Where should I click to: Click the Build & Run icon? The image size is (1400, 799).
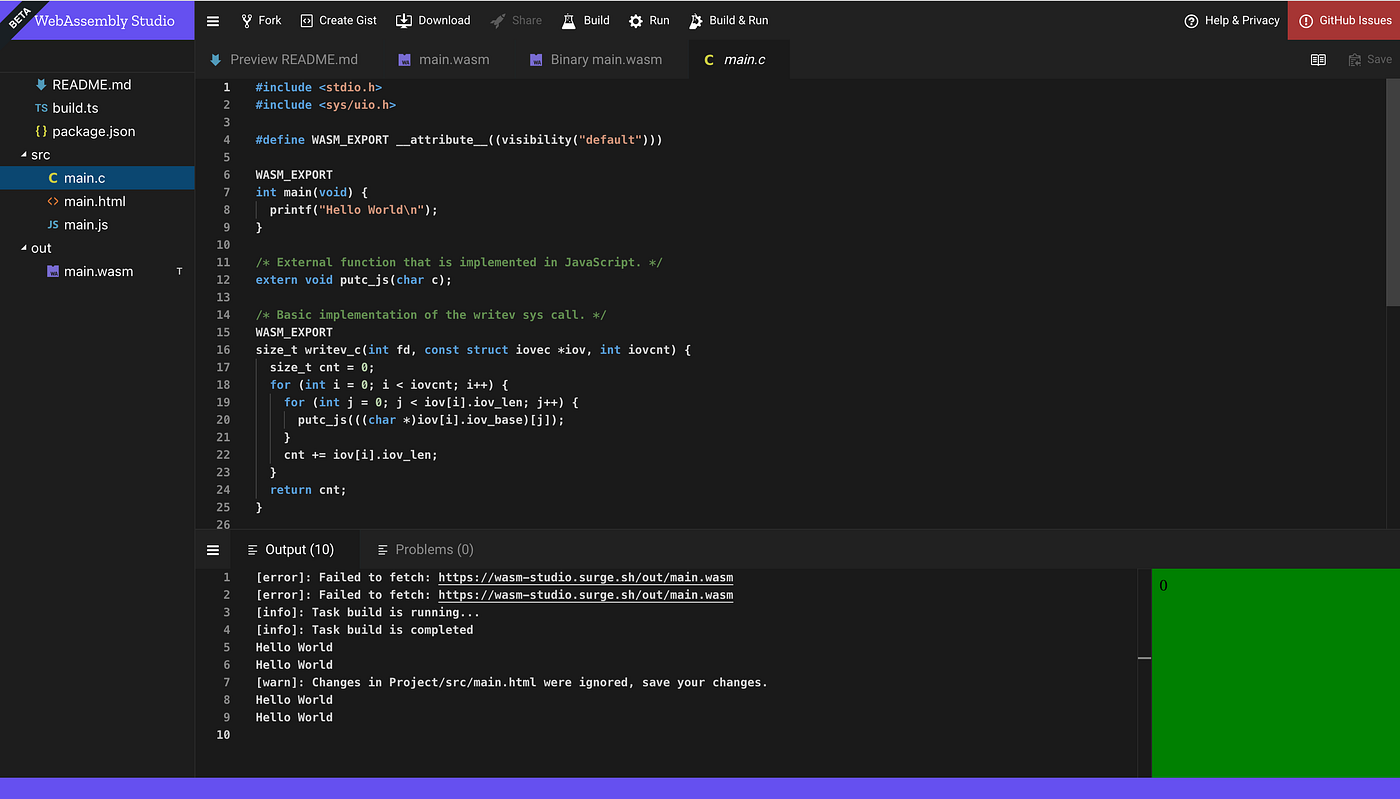pos(696,20)
